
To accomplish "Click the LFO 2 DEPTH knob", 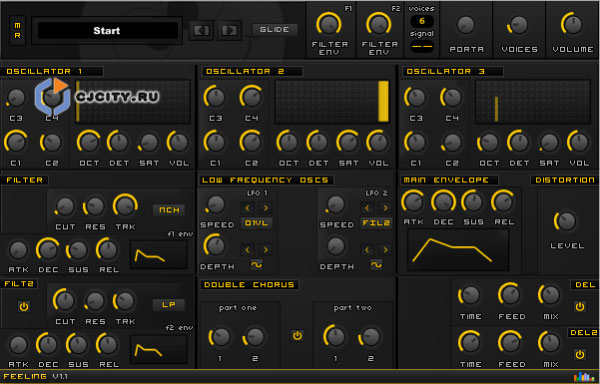I will (336, 246).
